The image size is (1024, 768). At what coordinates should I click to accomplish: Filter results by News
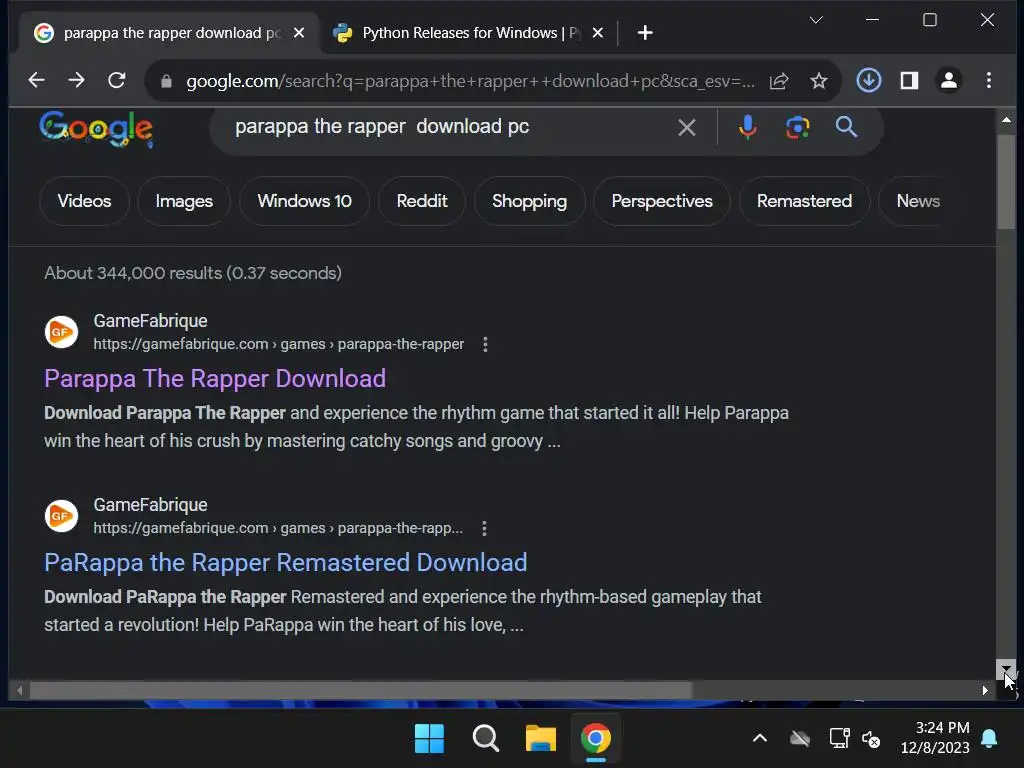(x=918, y=201)
